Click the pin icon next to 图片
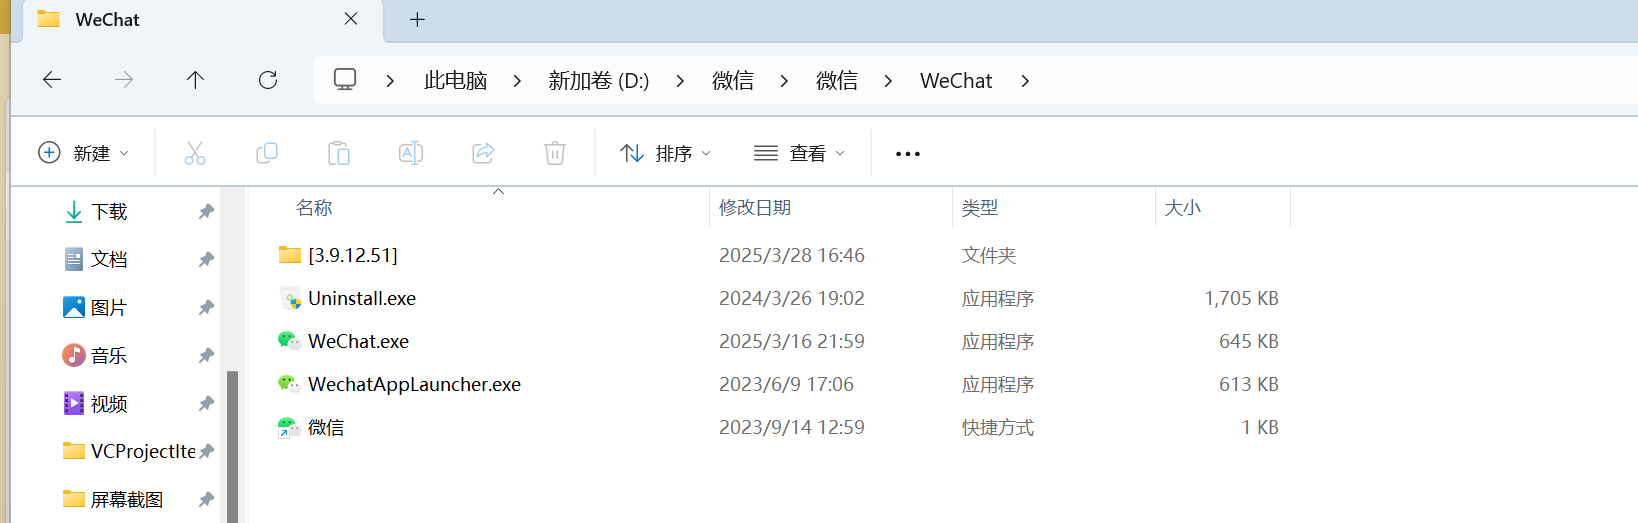The height and width of the screenshot is (523, 1638). click(206, 307)
